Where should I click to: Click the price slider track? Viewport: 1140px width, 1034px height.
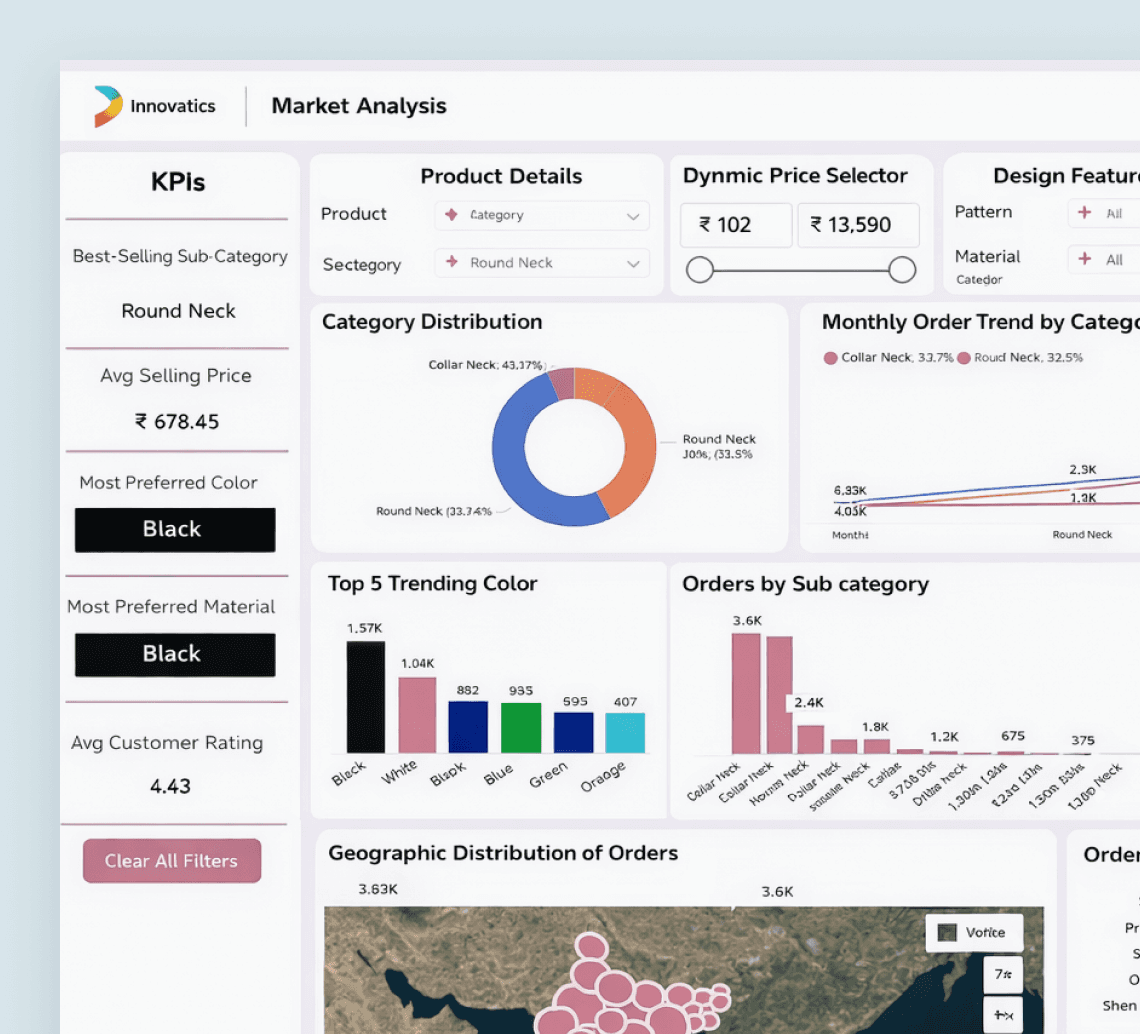[800, 270]
